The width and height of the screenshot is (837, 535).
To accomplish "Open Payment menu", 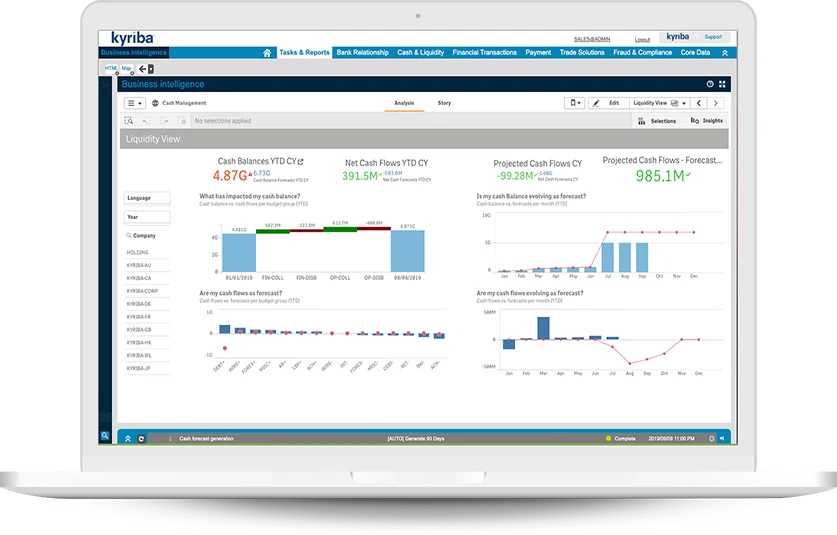I will pyautogui.click(x=538, y=52).
